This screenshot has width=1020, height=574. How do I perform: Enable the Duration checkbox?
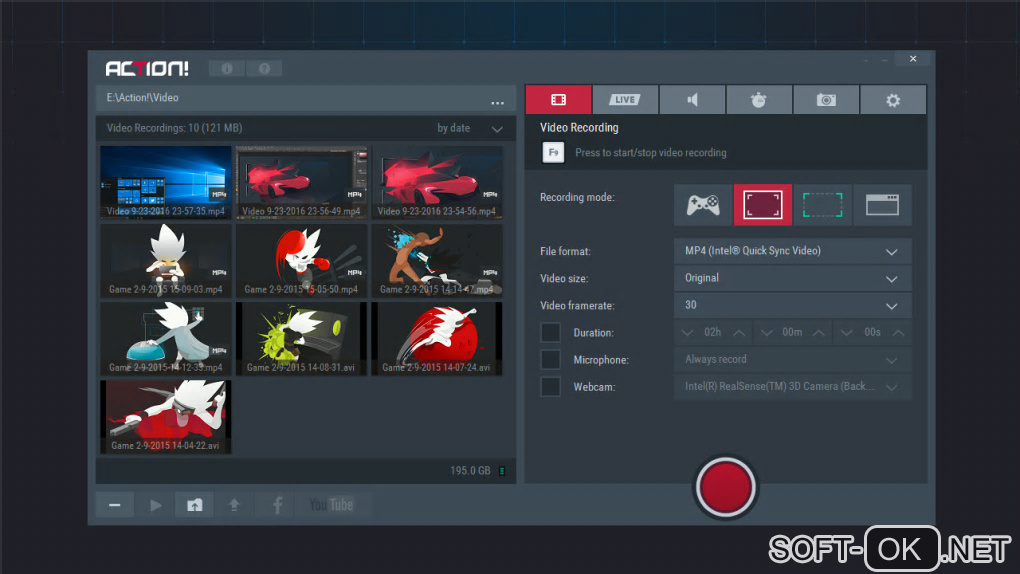[550, 332]
